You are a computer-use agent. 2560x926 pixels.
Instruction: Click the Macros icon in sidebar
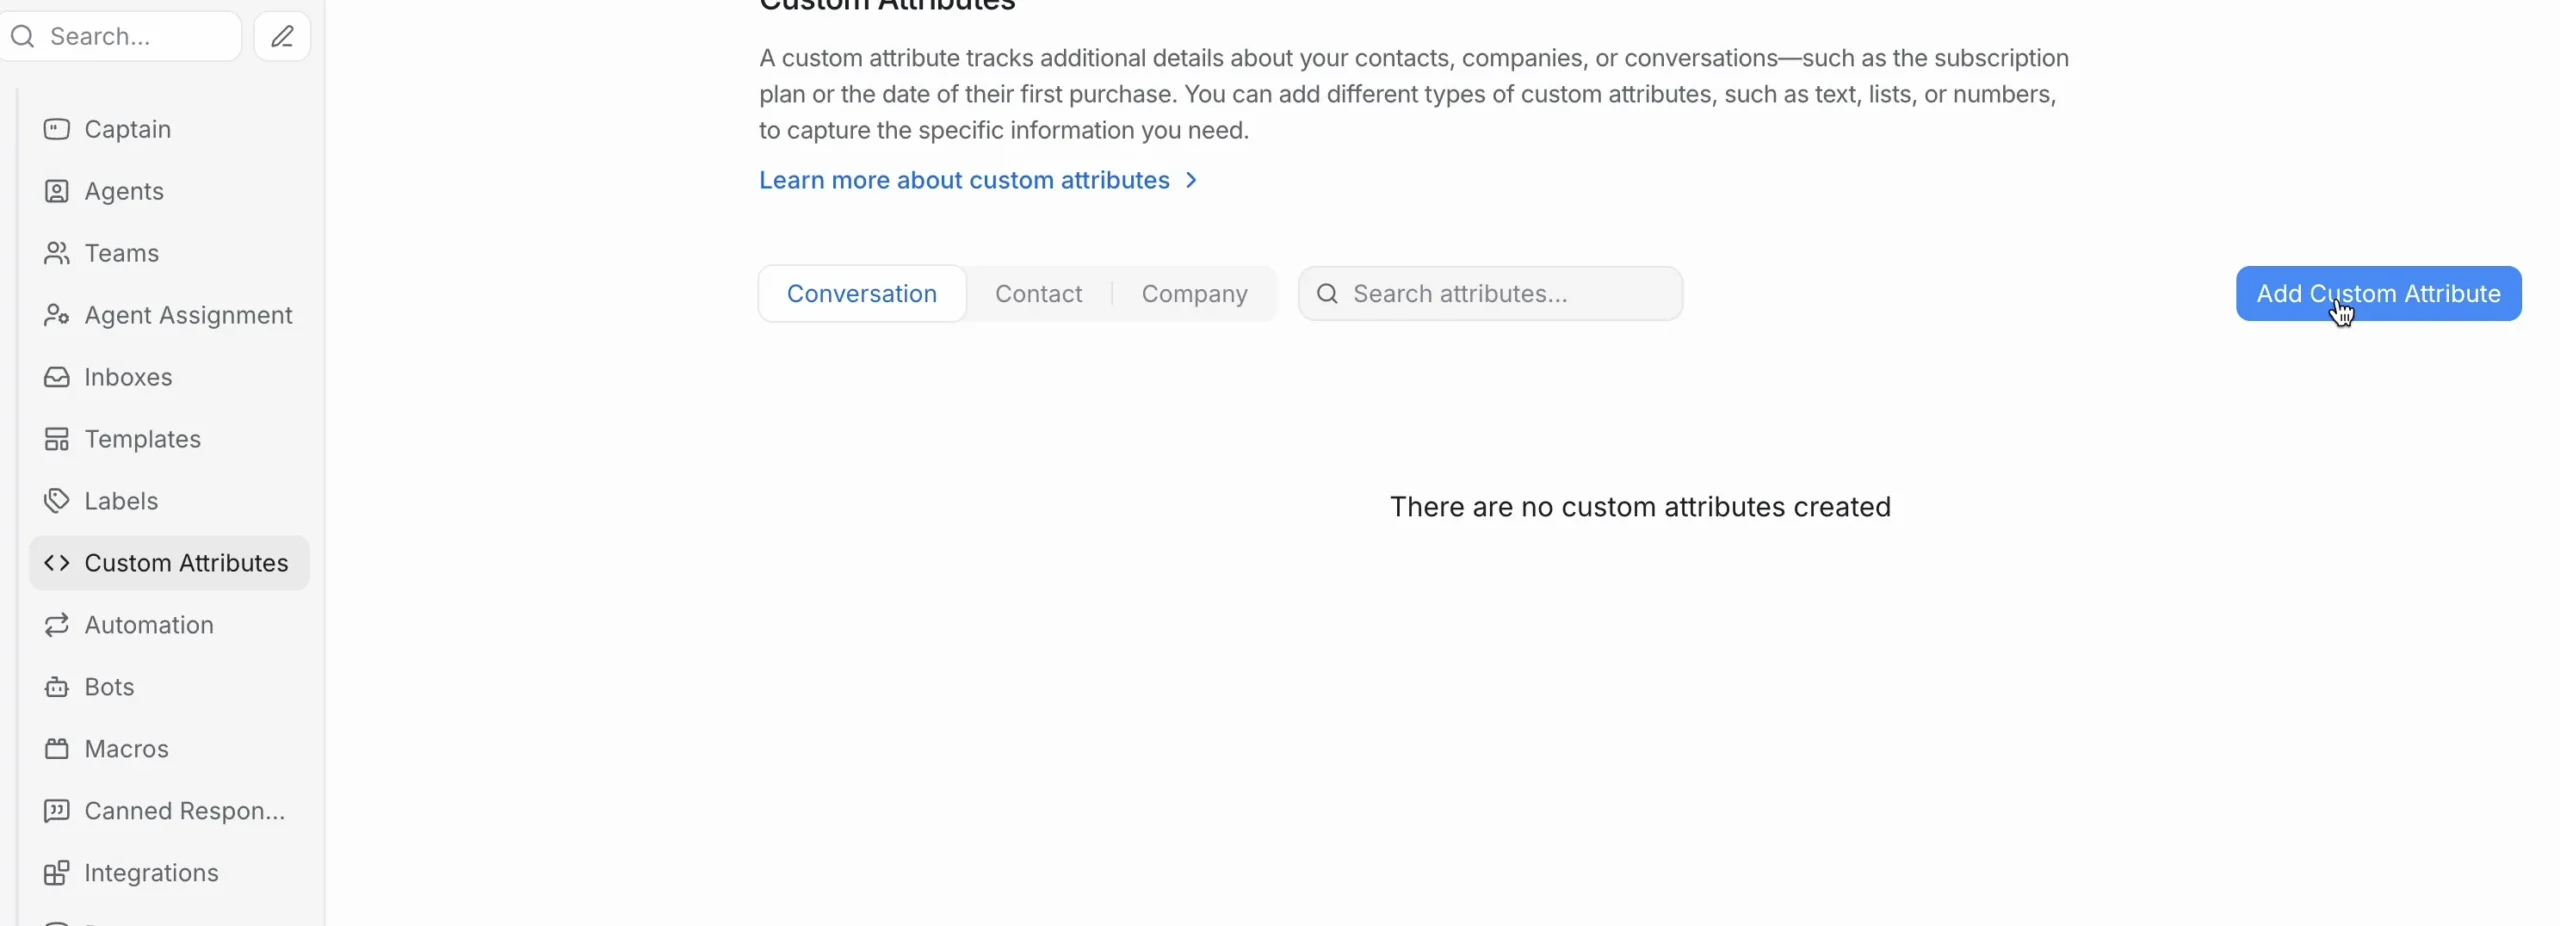coord(57,749)
